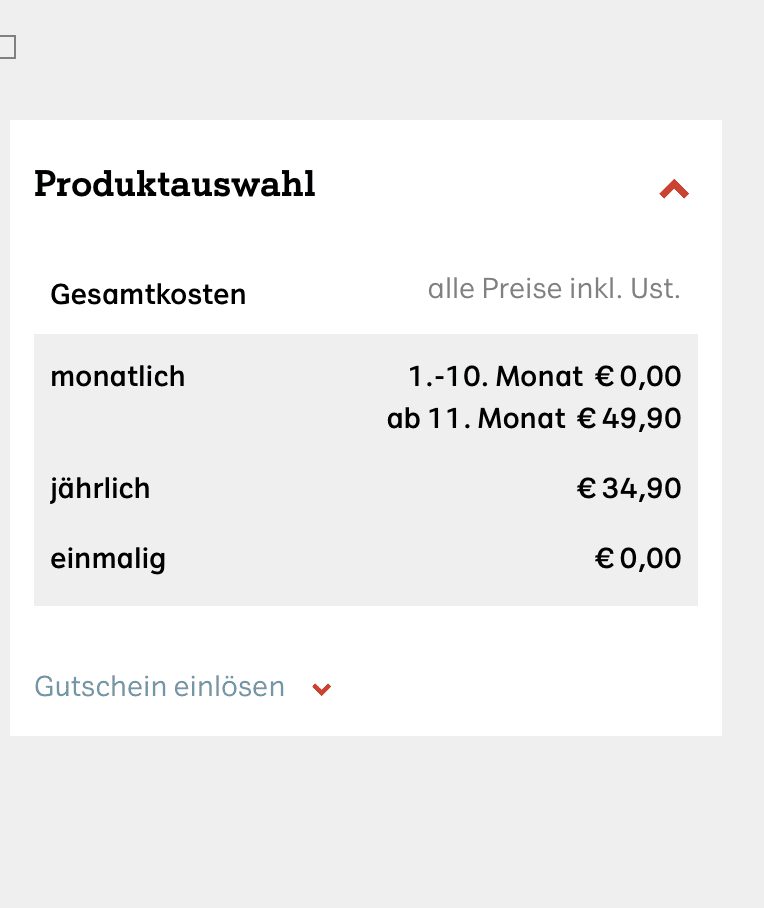Select the Gesamtkosten label
The width and height of the screenshot is (764, 908).
coord(148,295)
